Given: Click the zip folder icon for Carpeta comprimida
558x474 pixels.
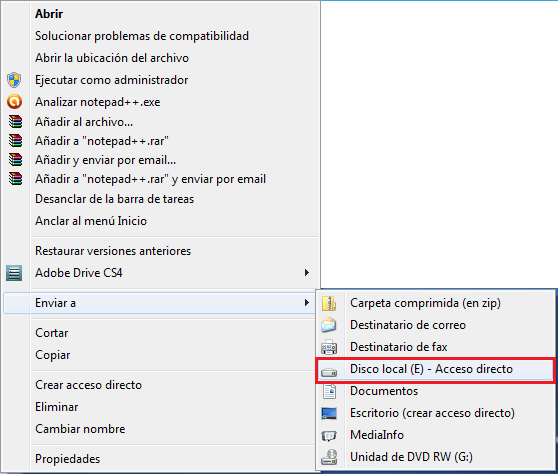Looking at the screenshot, I should (329, 304).
